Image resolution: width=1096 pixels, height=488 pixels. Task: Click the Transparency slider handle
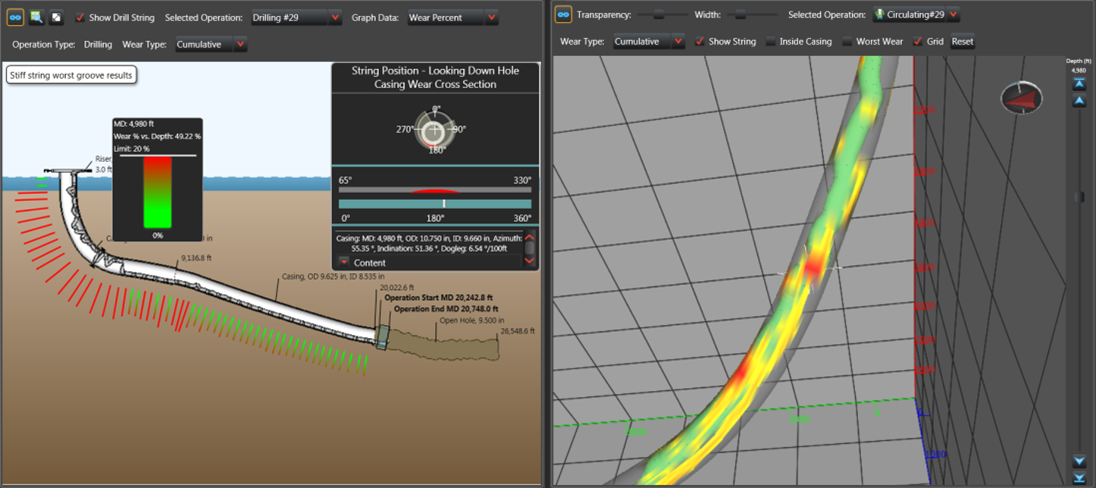pos(658,15)
